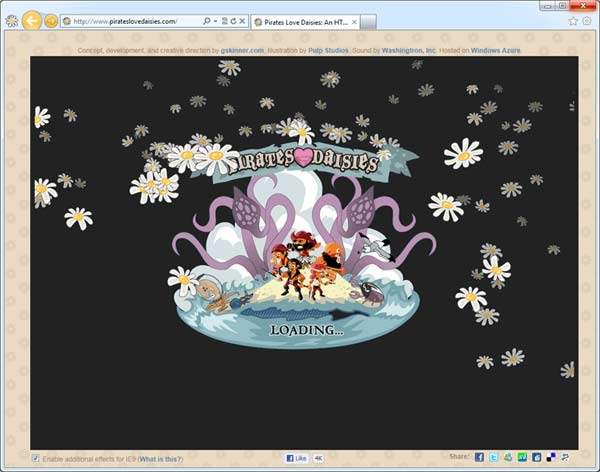Minimize the browser window
This screenshot has width=600, height=472.
tap(548, 6)
